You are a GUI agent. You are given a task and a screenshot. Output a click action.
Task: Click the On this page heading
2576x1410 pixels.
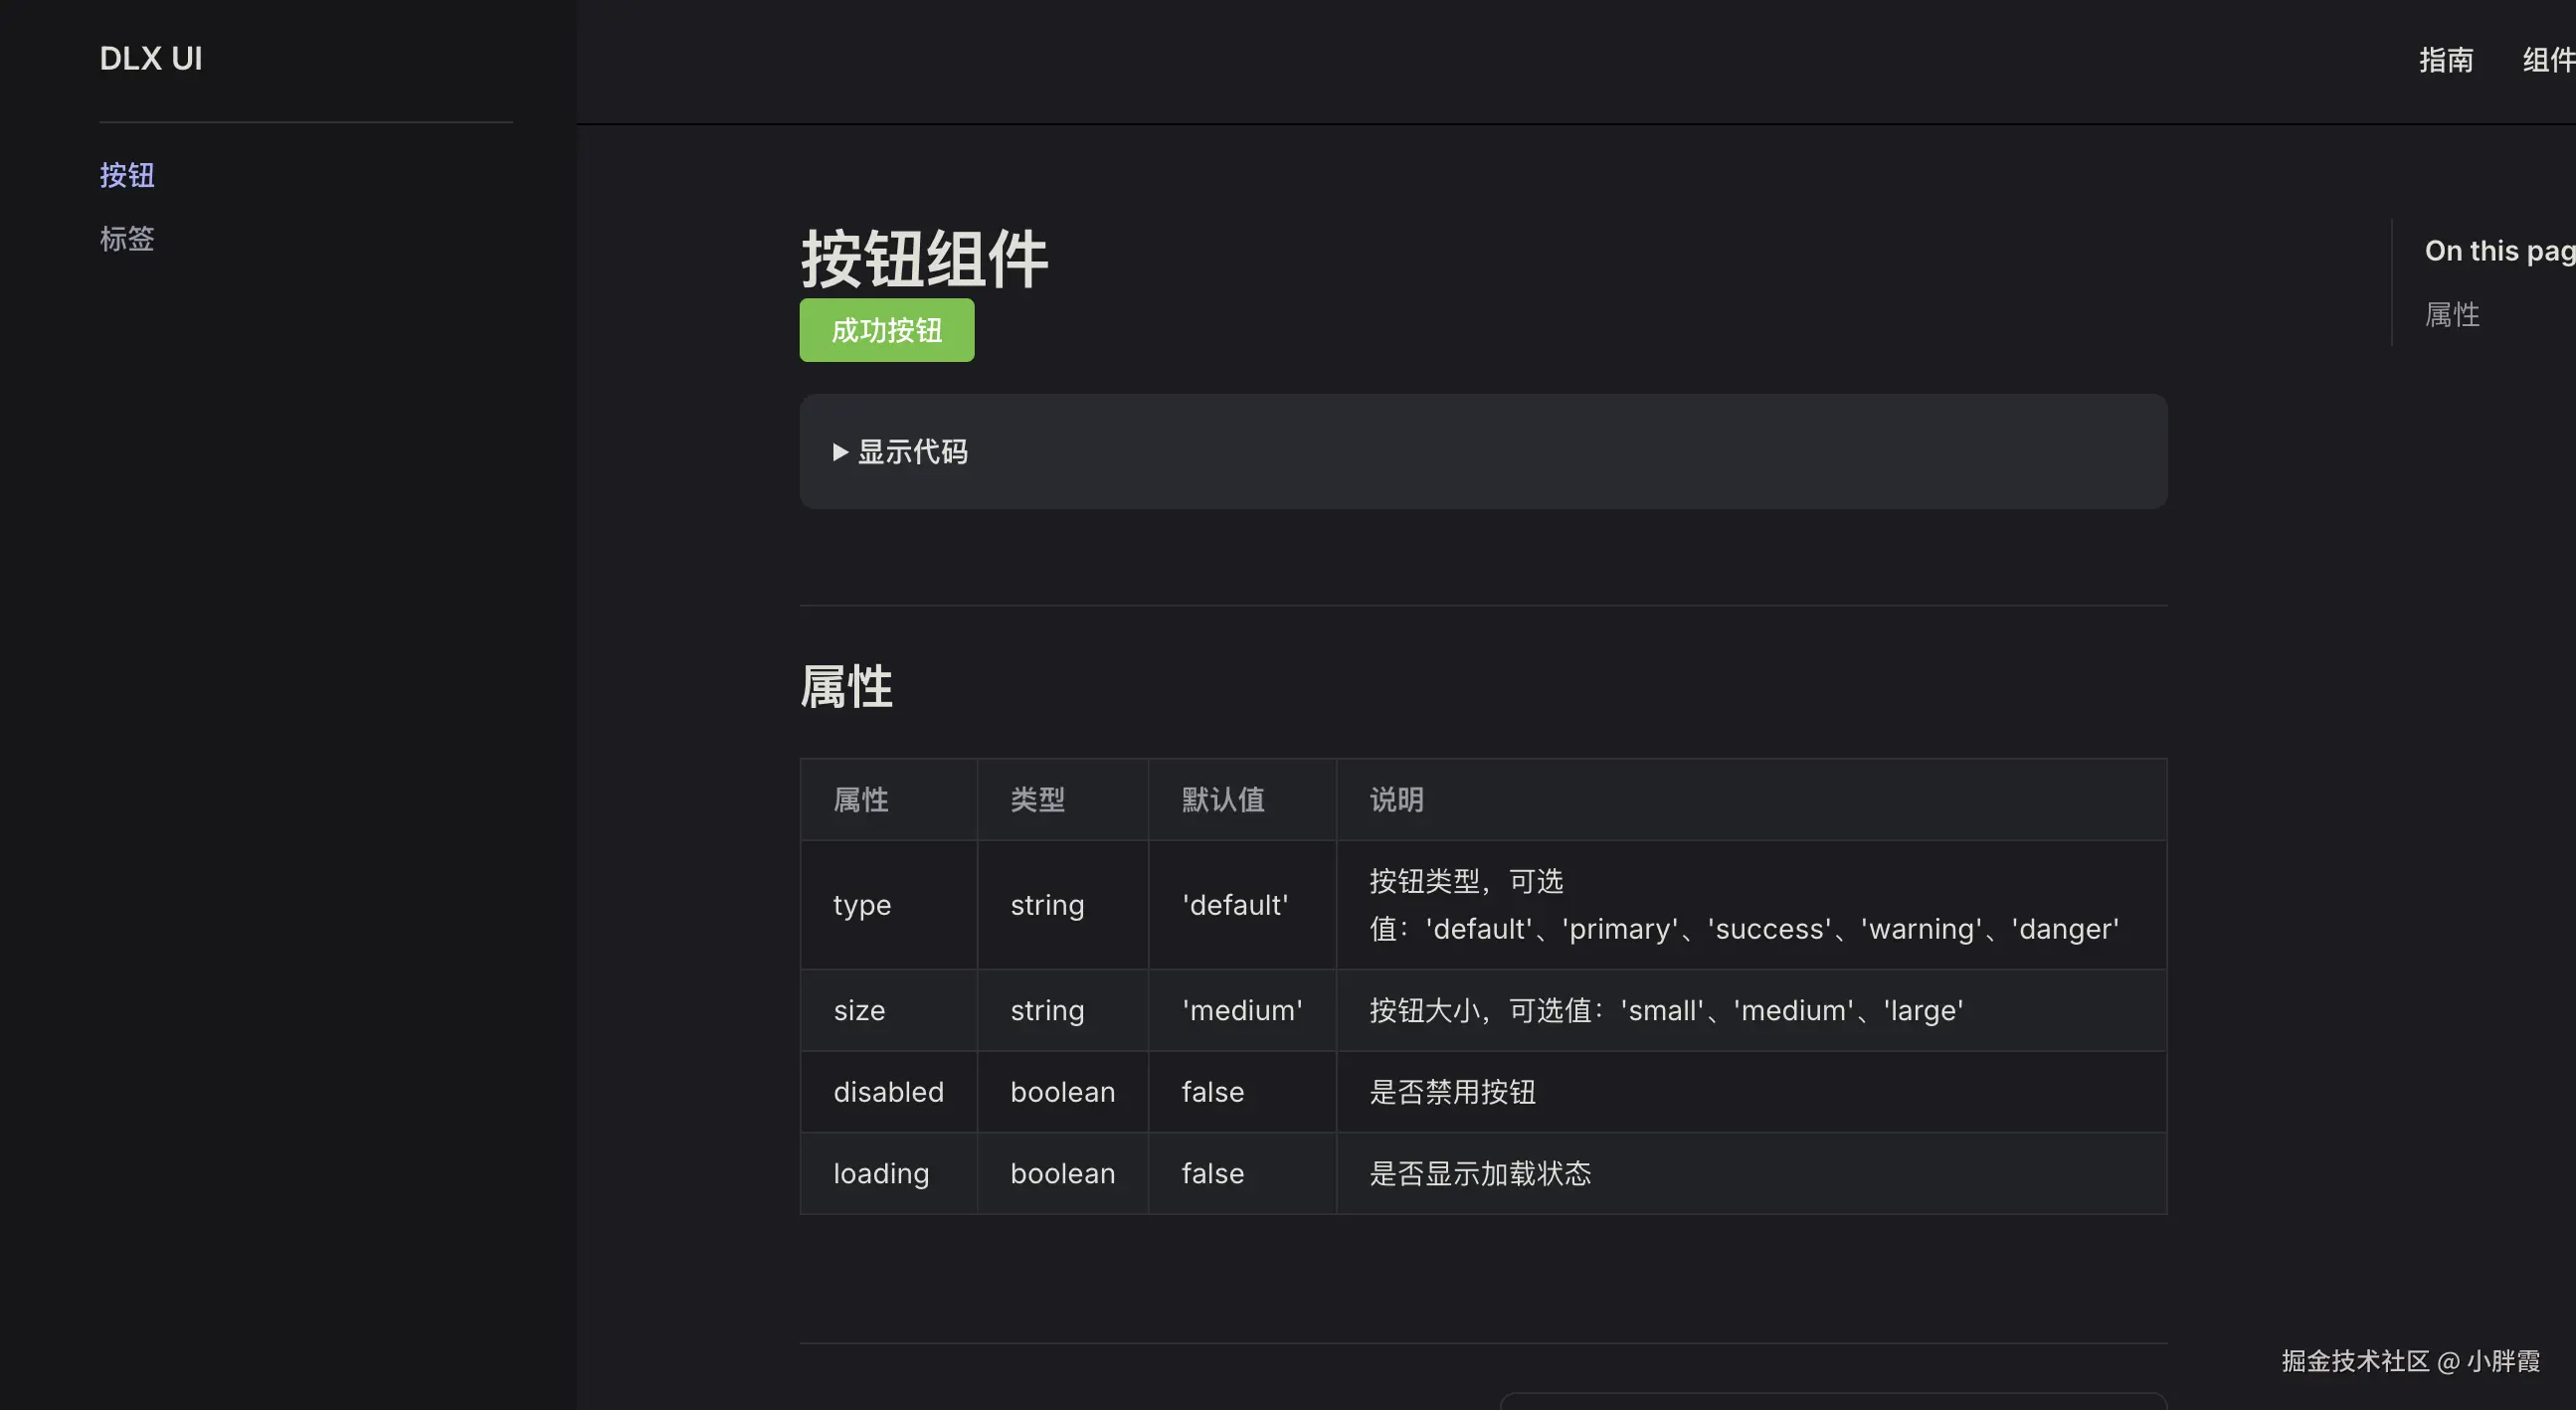pos(2498,251)
